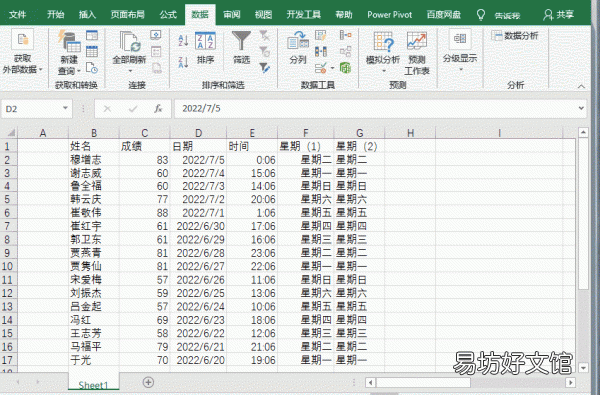Switch to the 视图 tab
This screenshot has height=395, width=600.
coord(263,15)
